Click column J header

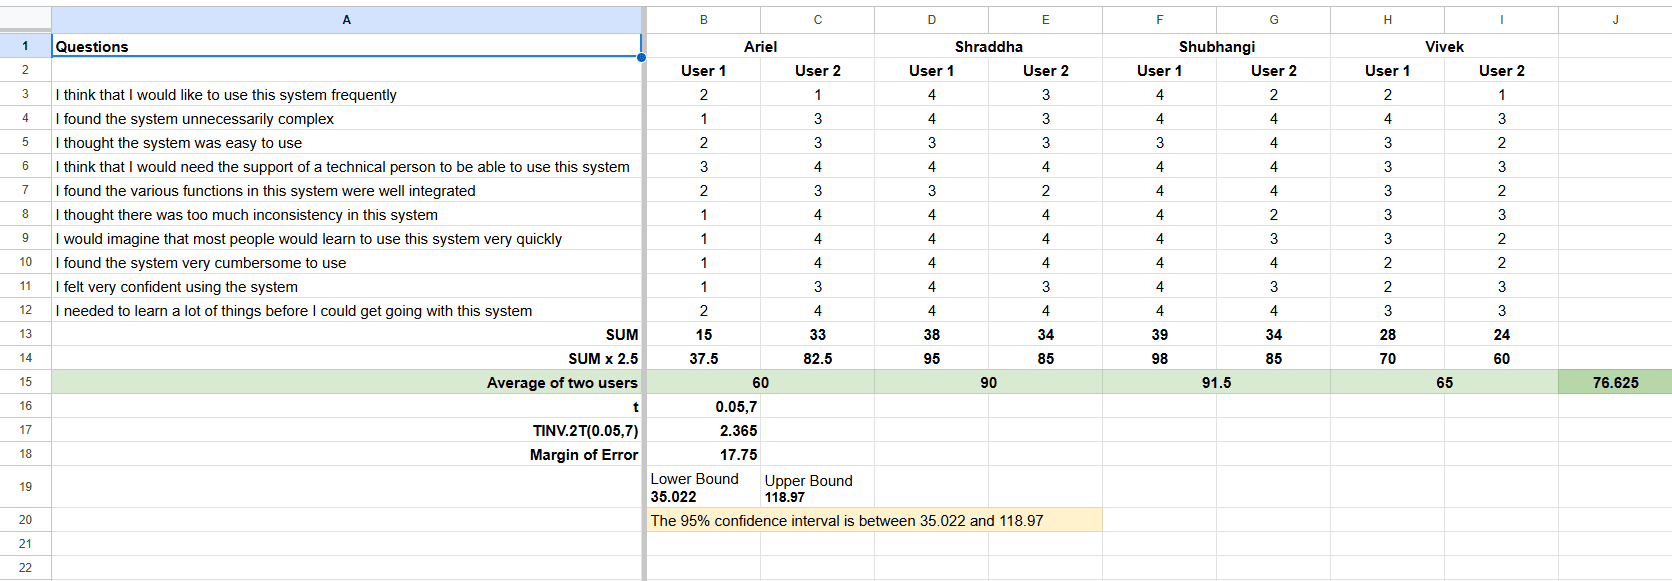(x=1615, y=20)
